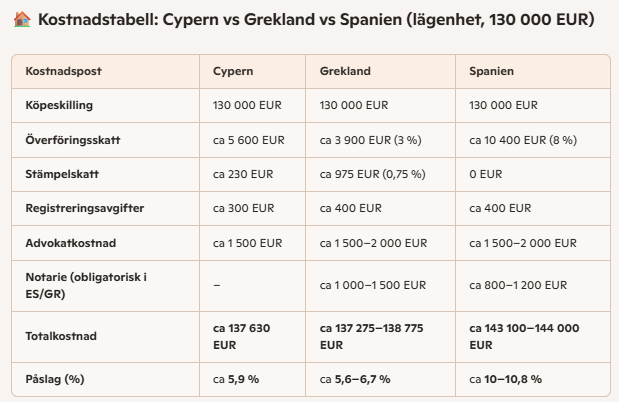Click the Cypern column header
The width and height of the screenshot is (619, 402).
coord(233,72)
